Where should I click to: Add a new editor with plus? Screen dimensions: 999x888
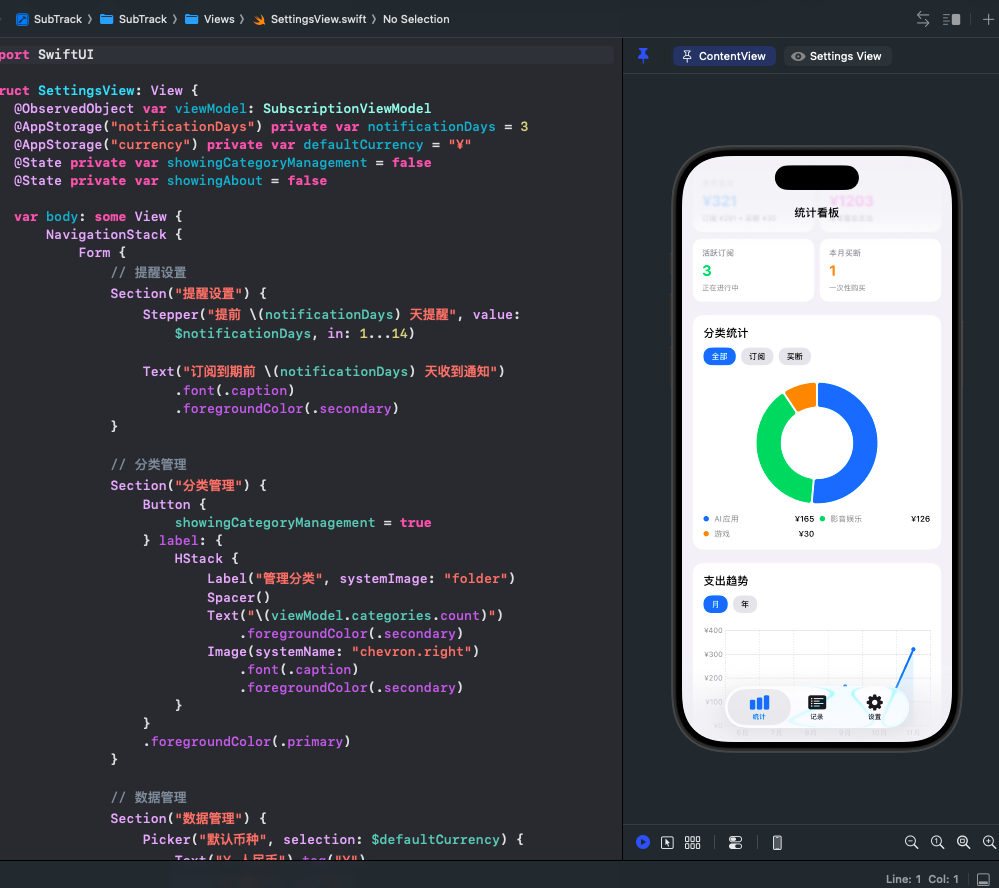989,19
